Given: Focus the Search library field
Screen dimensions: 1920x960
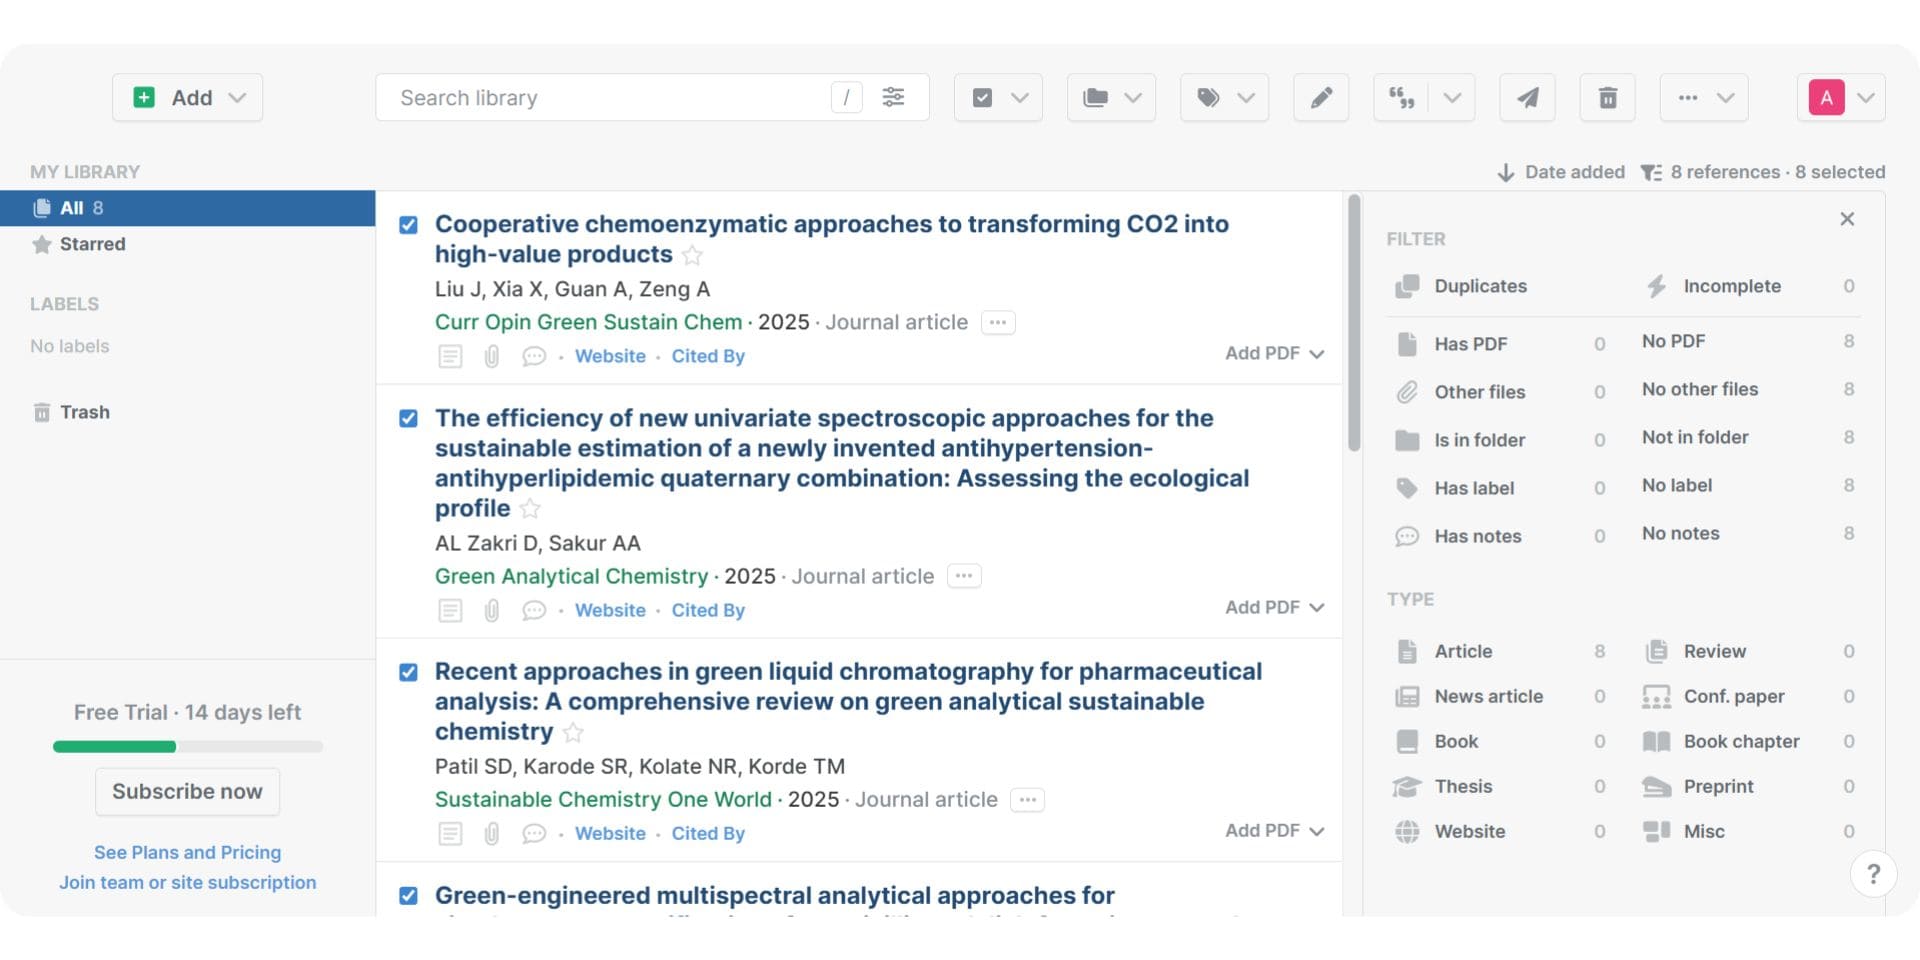Looking at the screenshot, I should pos(600,98).
